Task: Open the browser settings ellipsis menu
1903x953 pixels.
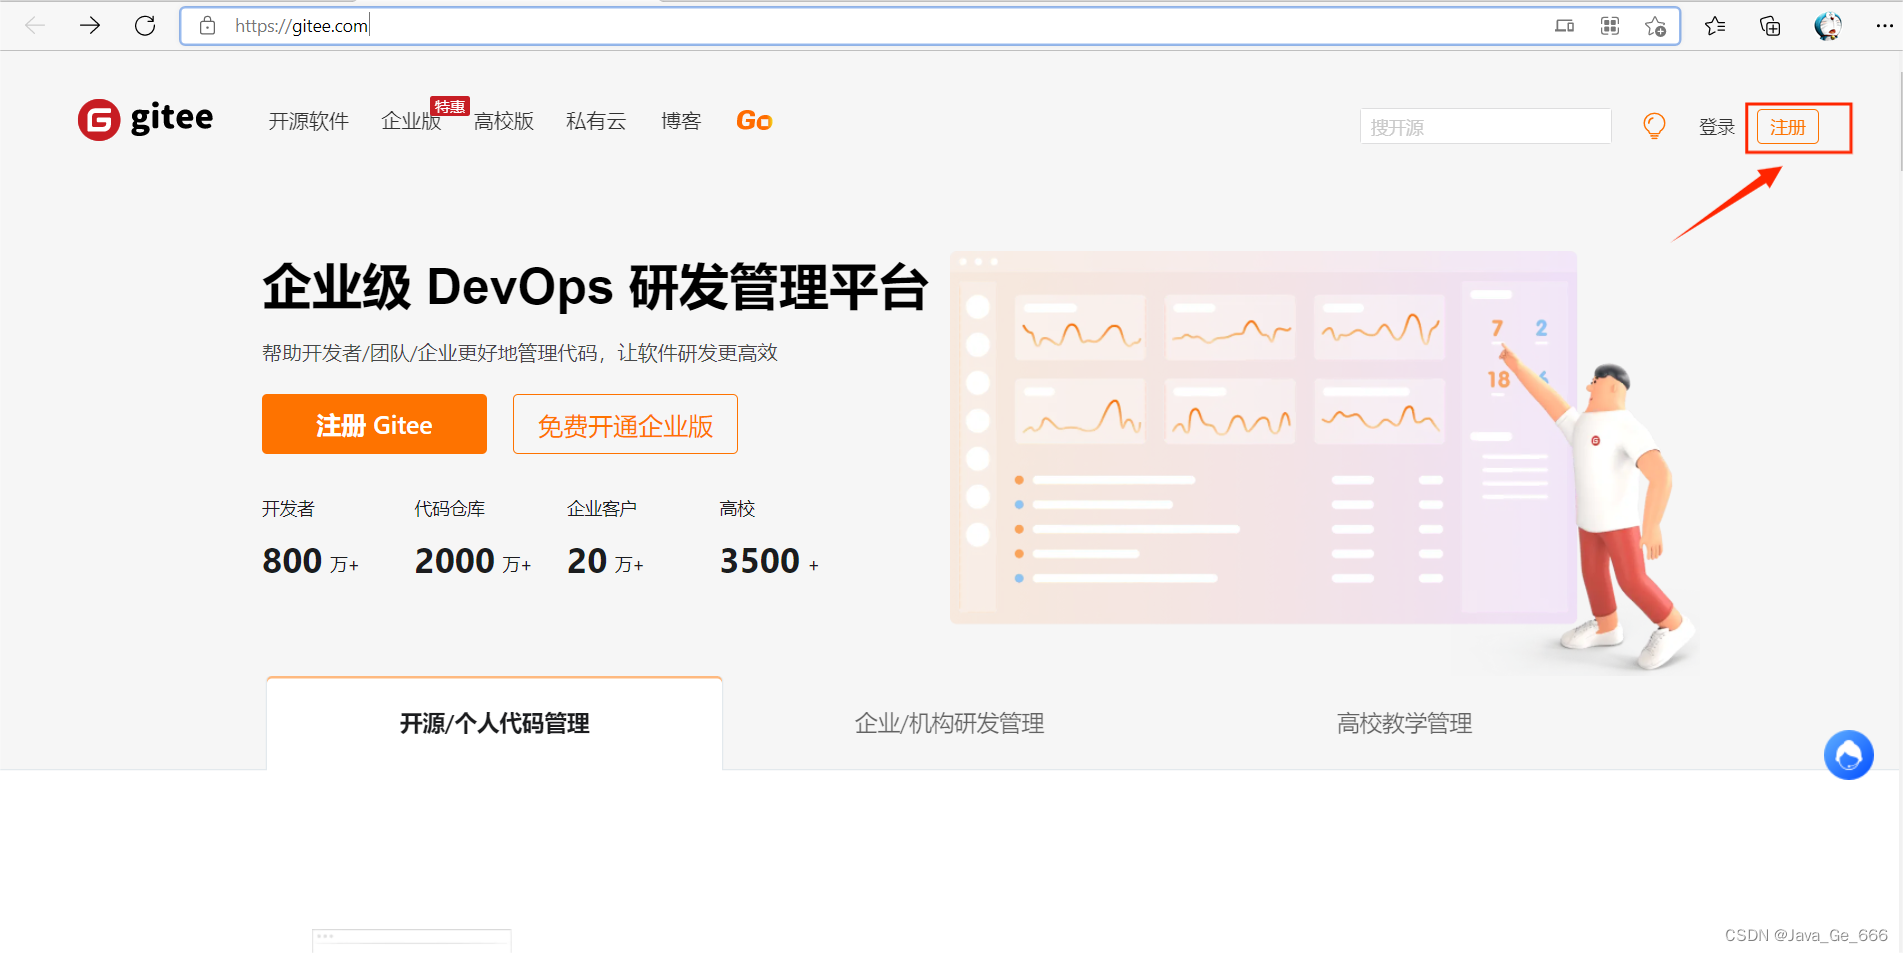Action: 1884,26
